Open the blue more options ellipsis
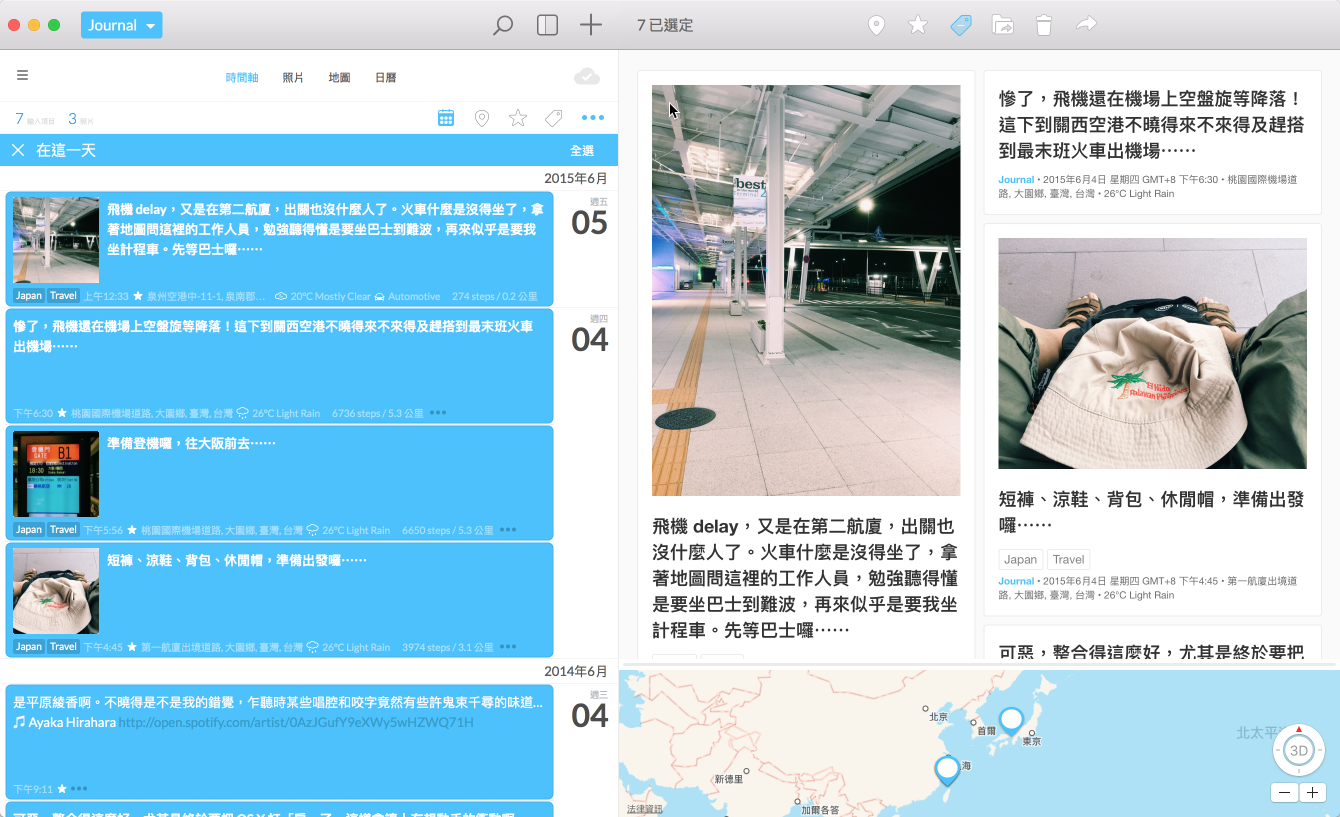 click(593, 118)
